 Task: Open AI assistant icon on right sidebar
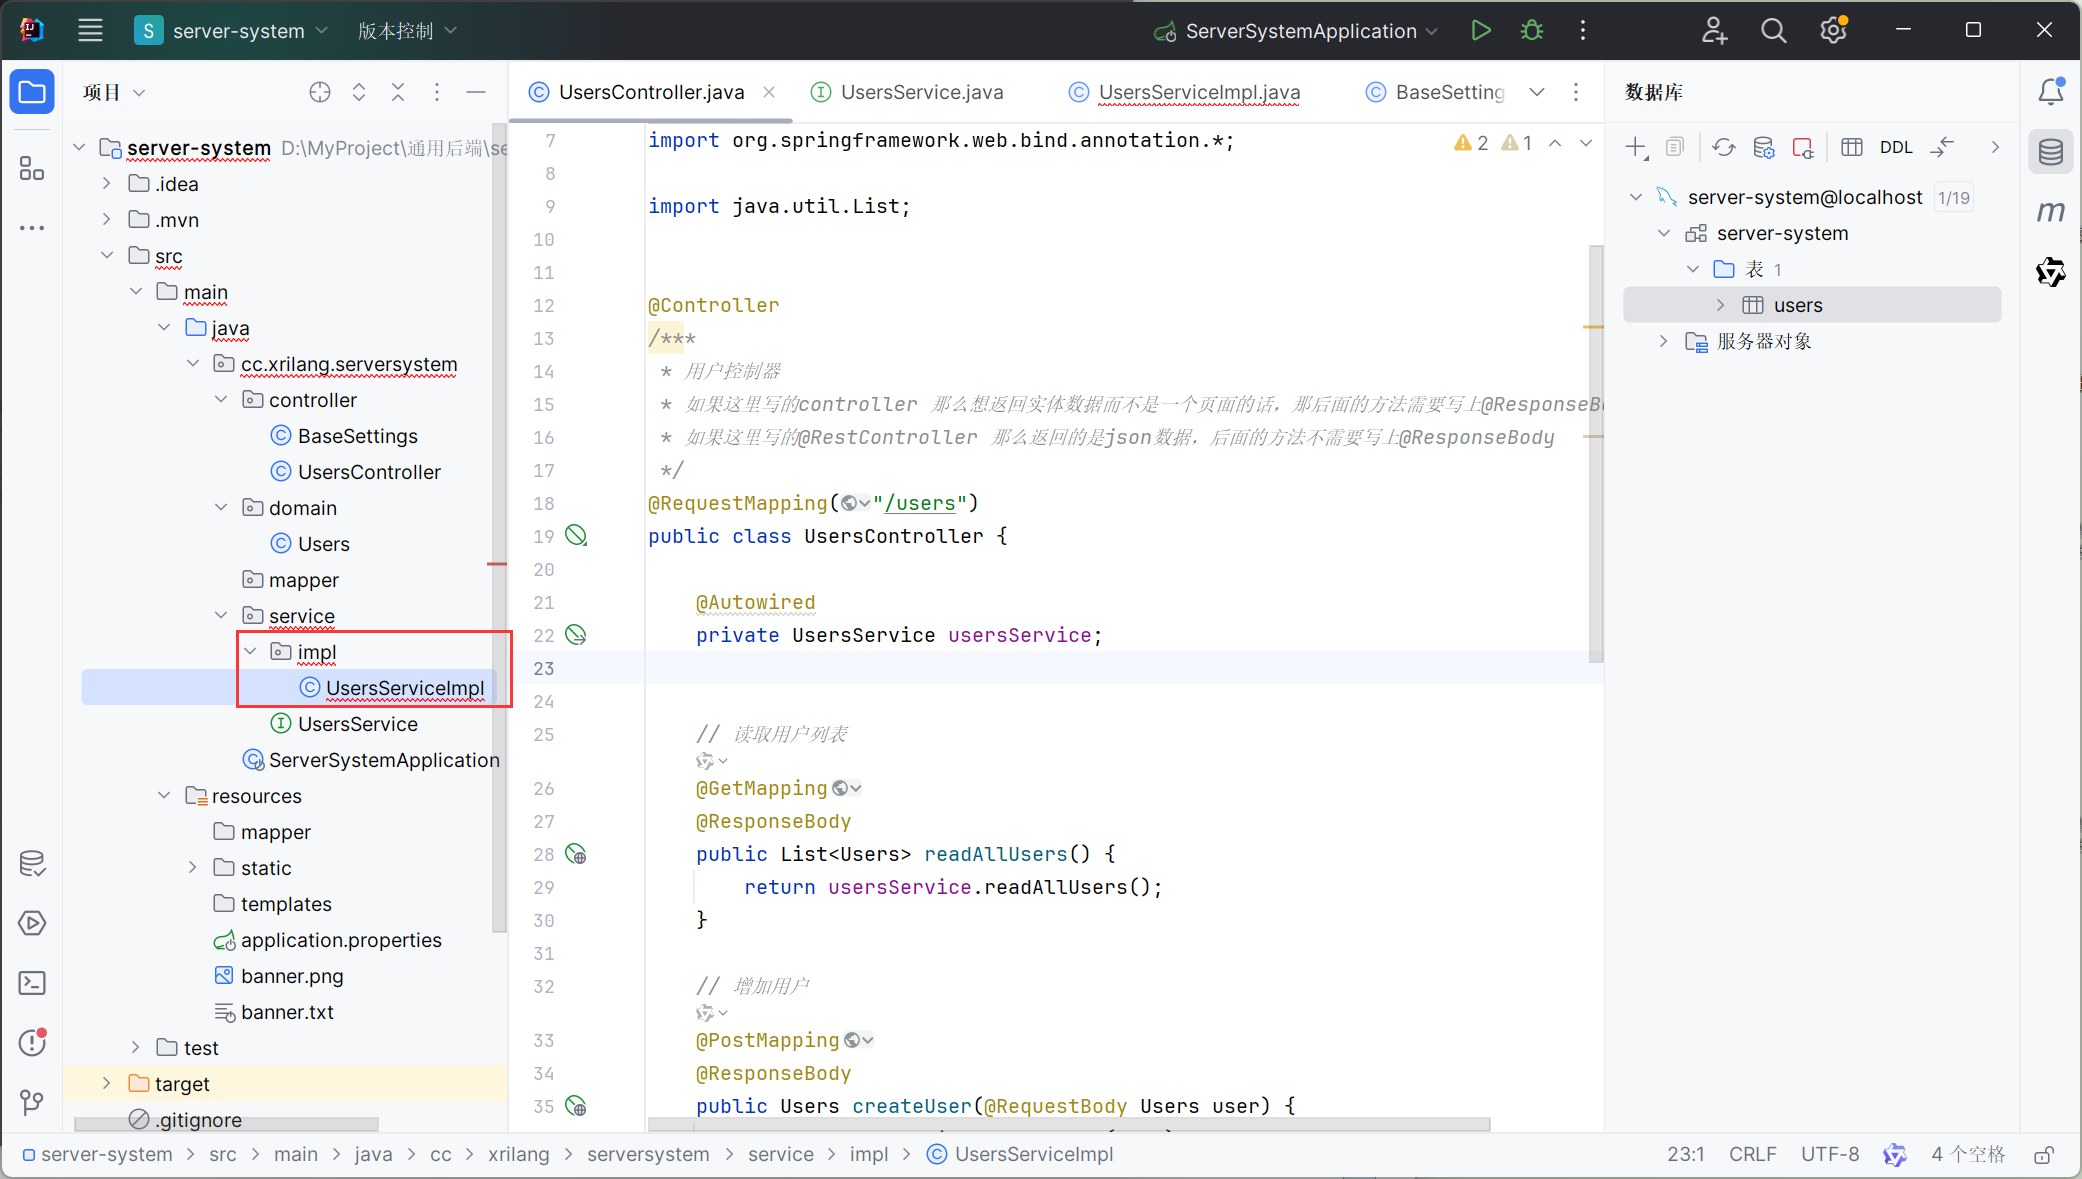[2051, 272]
